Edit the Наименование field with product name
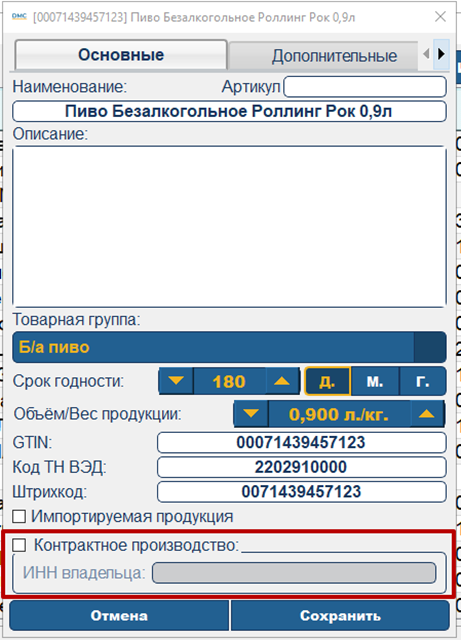Viewport: 461px width, 640px height. 229,111
